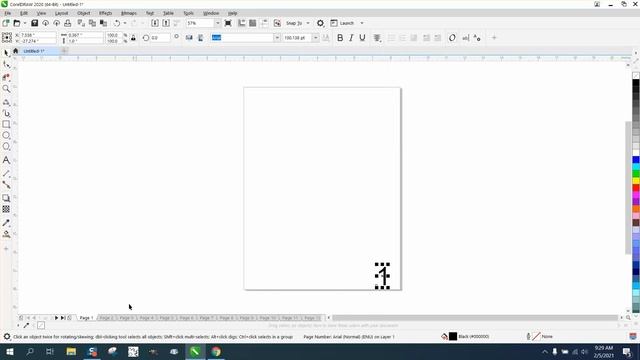Viewport: 640px width, 360px height.
Task: Open the zoom level dropdown
Action: tap(217, 23)
